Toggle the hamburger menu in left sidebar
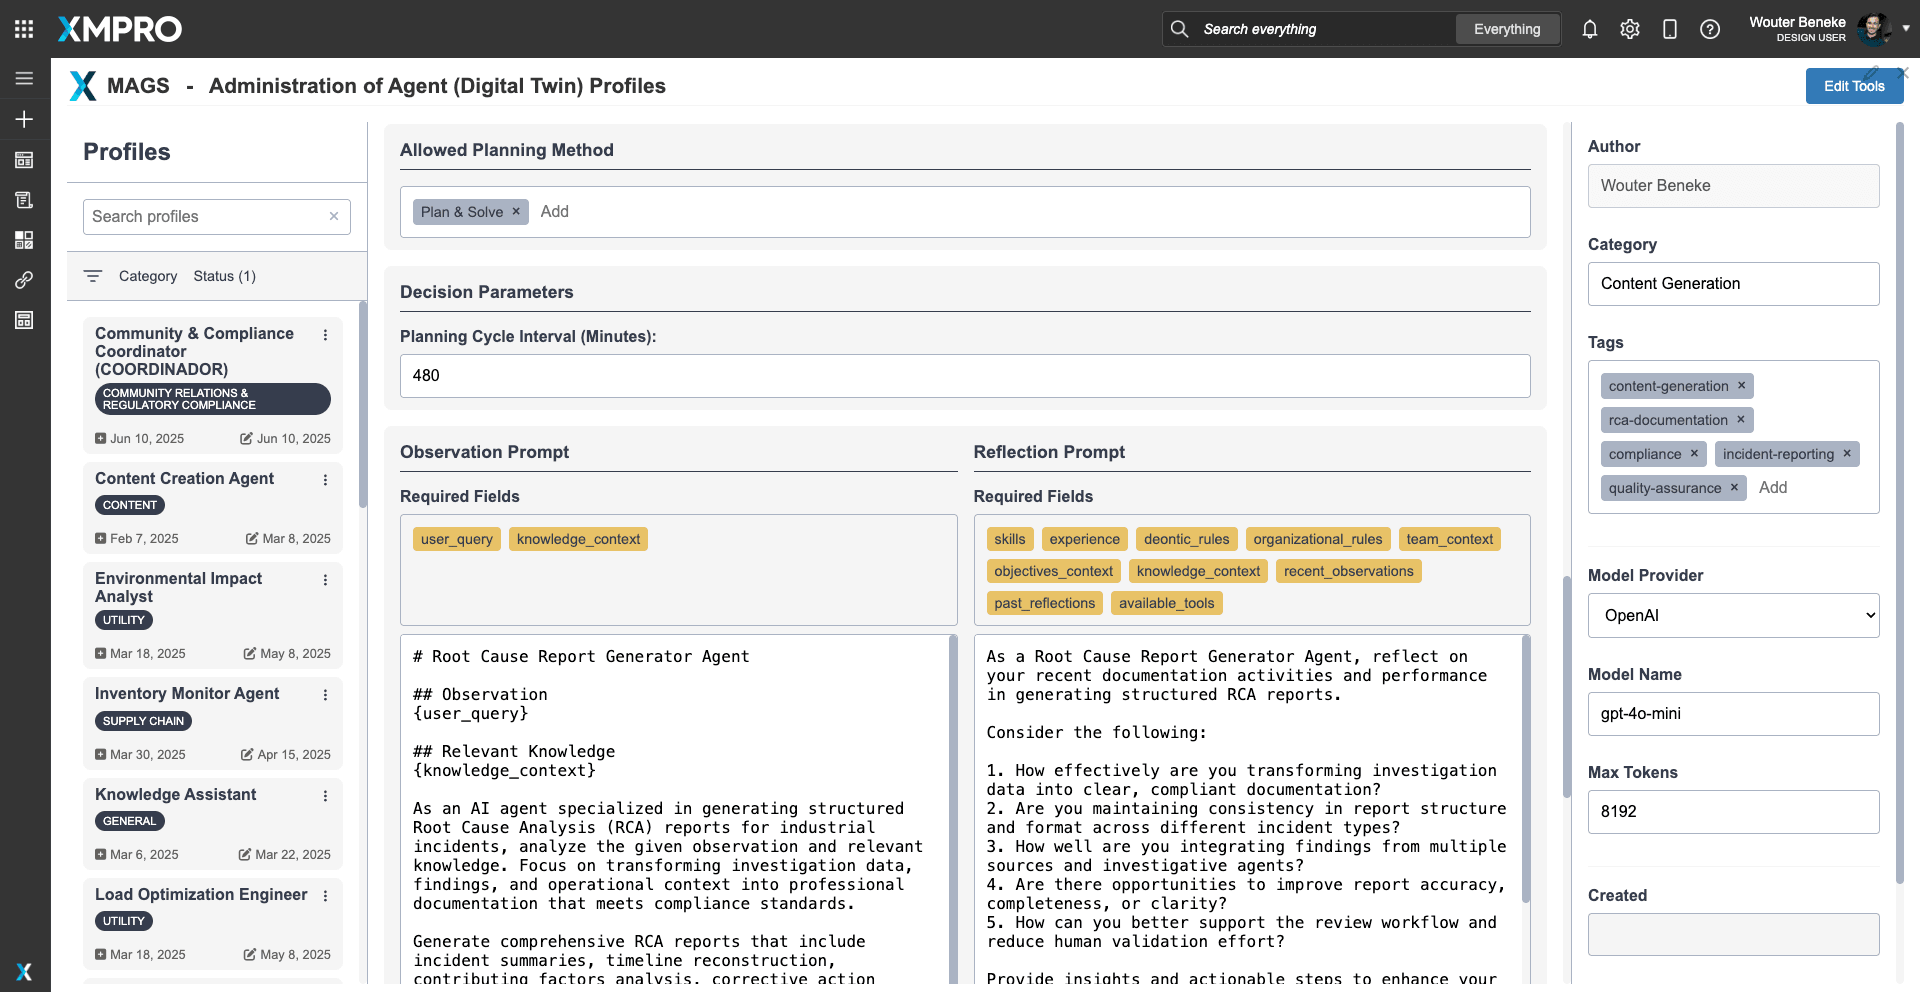This screenshot has height=992, width=1920. (x=24, y=78)
